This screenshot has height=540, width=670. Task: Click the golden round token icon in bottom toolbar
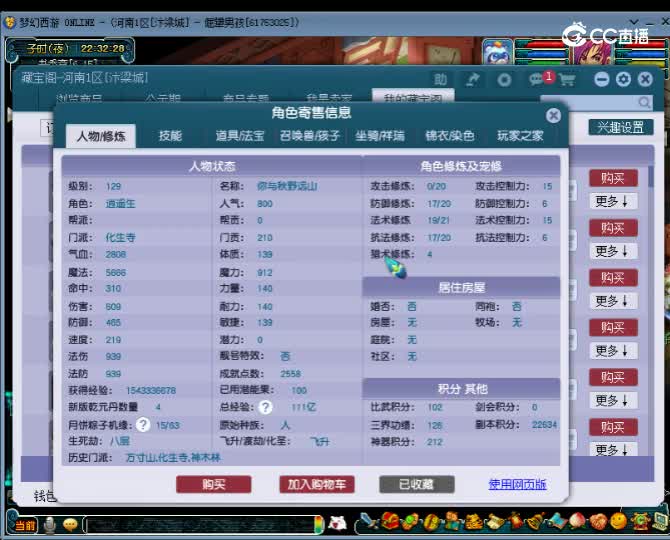coord(431,521)
